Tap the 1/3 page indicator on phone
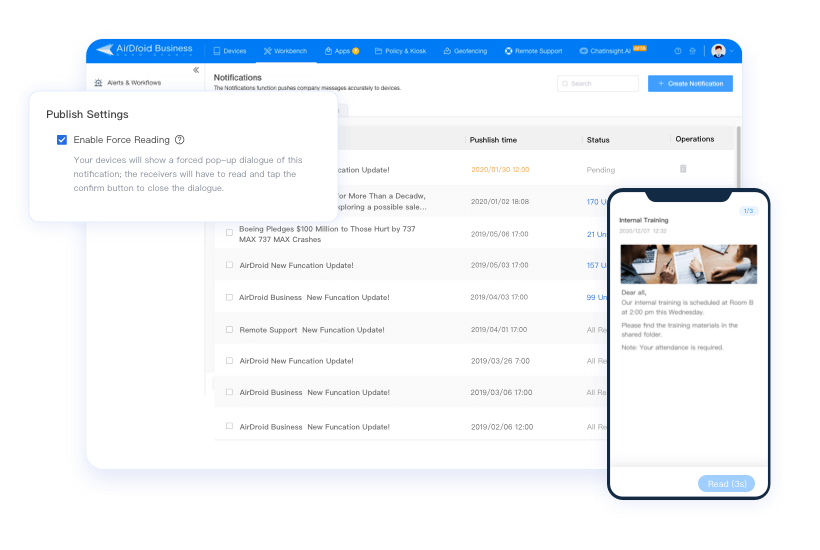 (748, 211)
